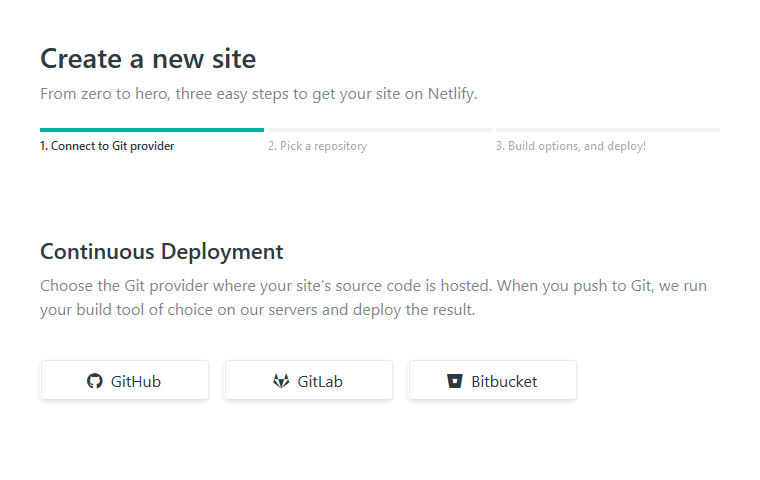760x480 pixels.
Task: Click the Continuous Deployment heading
Action: (x=162, y=252)
